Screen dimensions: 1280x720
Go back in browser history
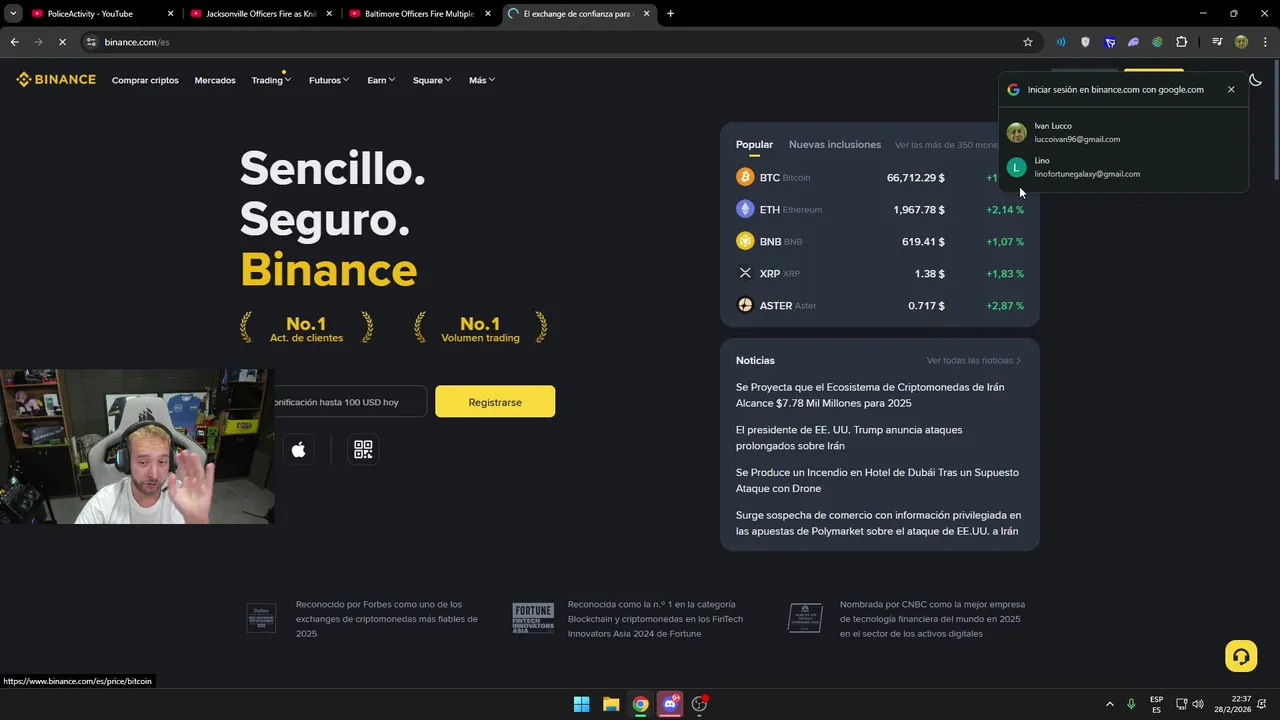pos(14,42)
